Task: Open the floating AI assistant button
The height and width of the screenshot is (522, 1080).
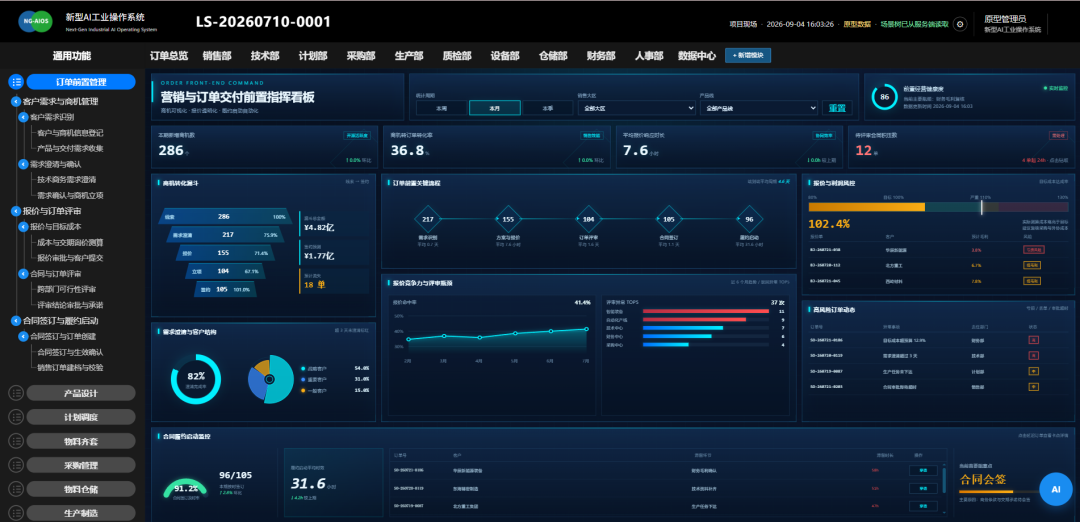Action: [1055, 489]
